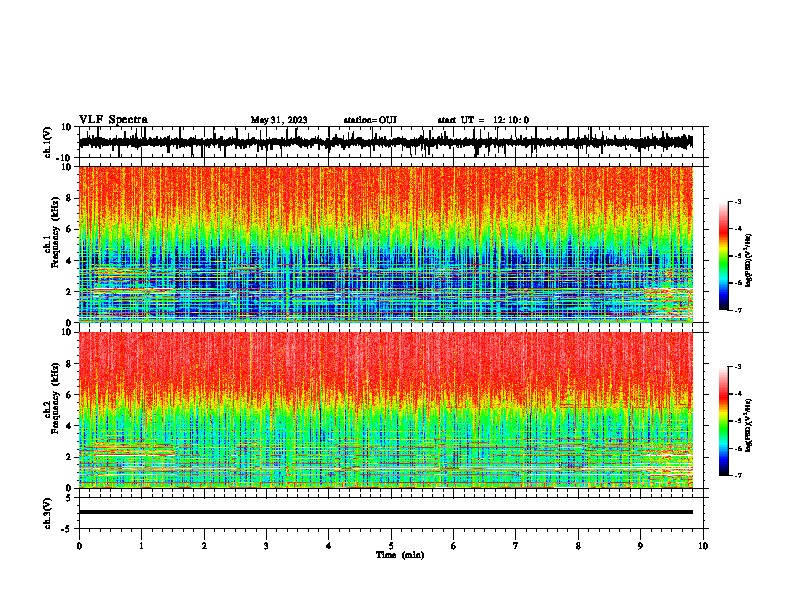
Task: Click the "ch.3(V)" axis label
Action: [x=48, y=513]
